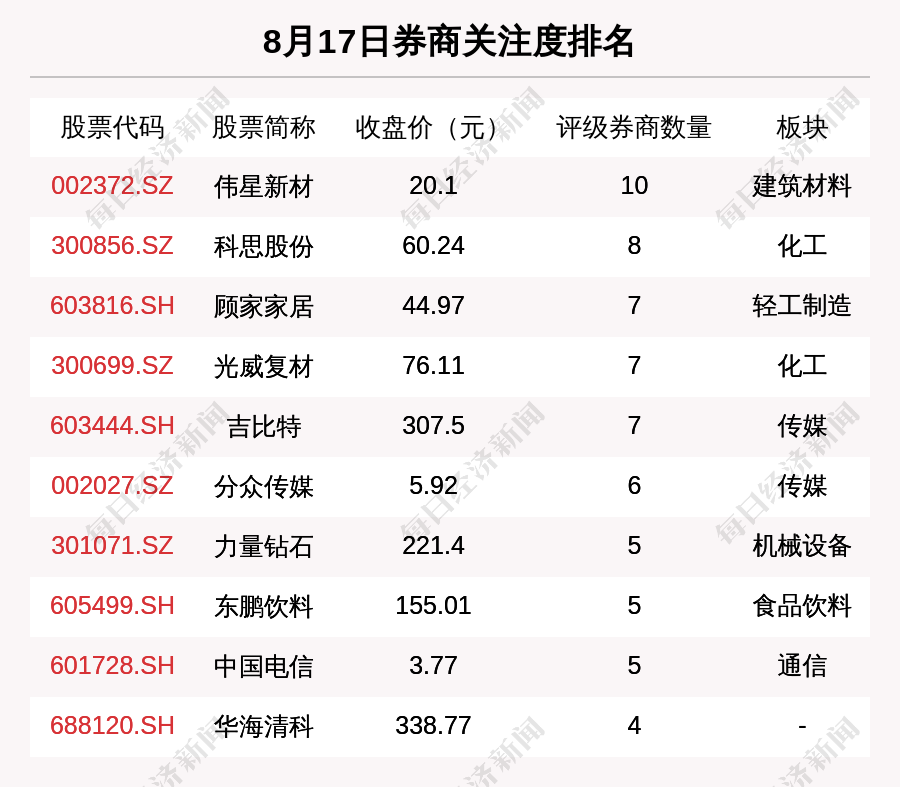Click the sector 化工 for 科思股份
This screenshot has width=900, height=787.
coord(802,246)
